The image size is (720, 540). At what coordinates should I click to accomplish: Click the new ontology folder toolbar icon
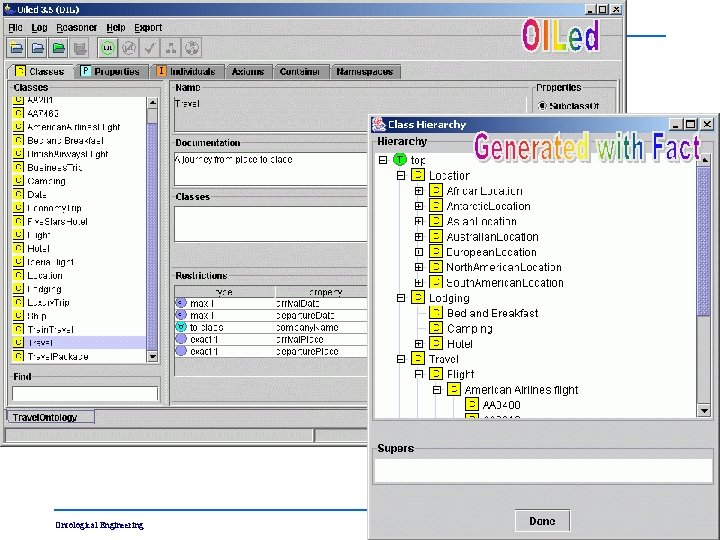click(x=17, y=48)
